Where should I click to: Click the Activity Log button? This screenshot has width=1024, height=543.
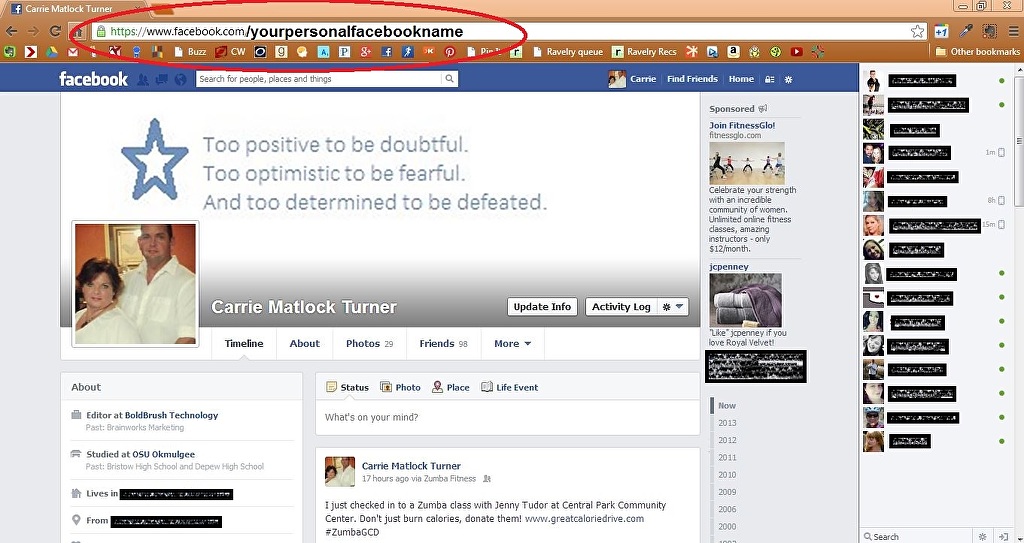tap(621, 306)
